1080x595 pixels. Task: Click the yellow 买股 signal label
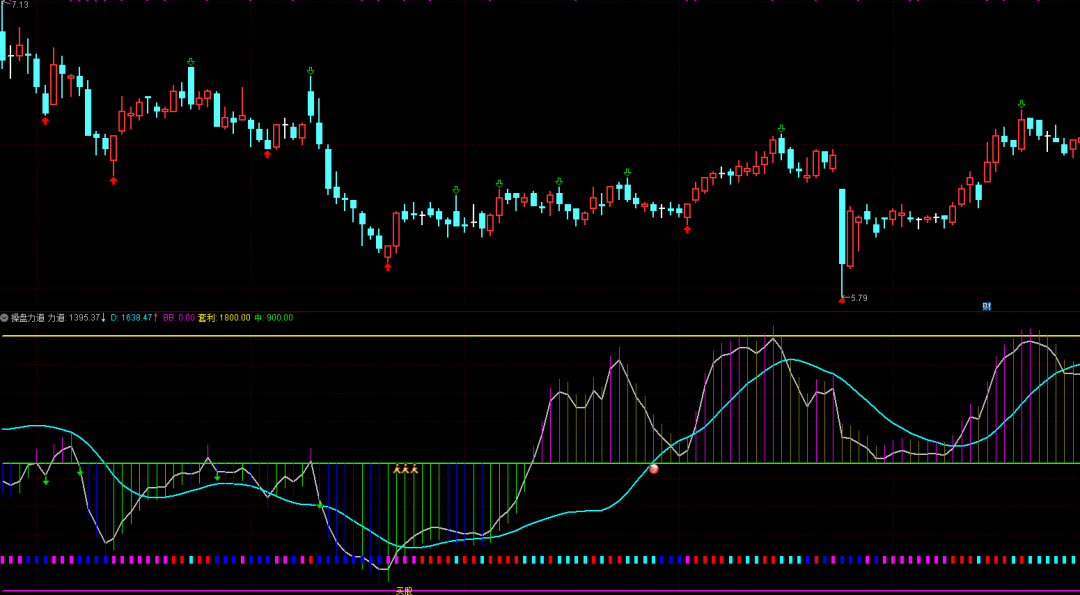pos(404,590)
